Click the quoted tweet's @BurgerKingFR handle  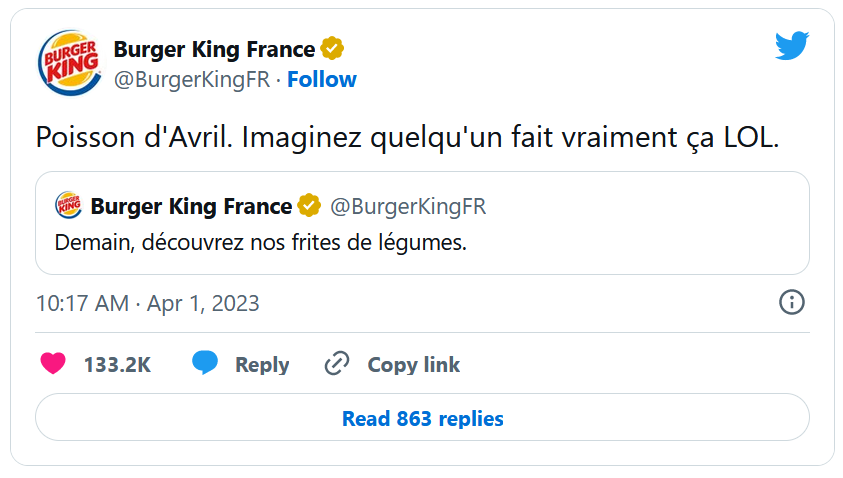(407, 207)
